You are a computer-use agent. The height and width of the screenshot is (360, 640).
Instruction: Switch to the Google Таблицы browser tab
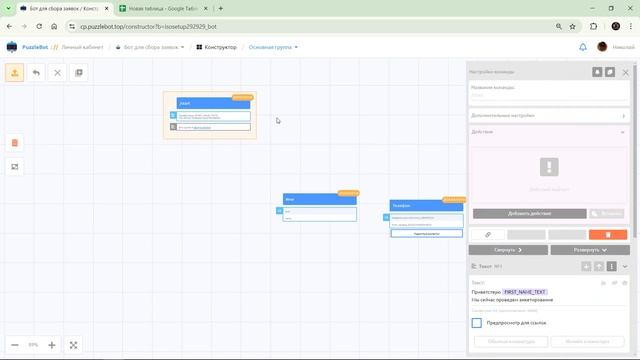[x=163, y=8]
